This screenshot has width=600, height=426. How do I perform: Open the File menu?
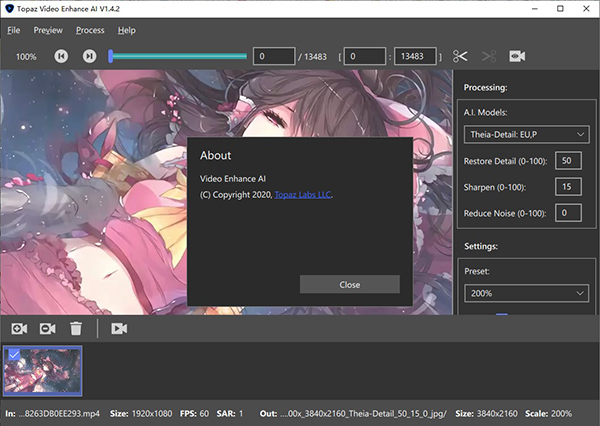pos(13,30)
